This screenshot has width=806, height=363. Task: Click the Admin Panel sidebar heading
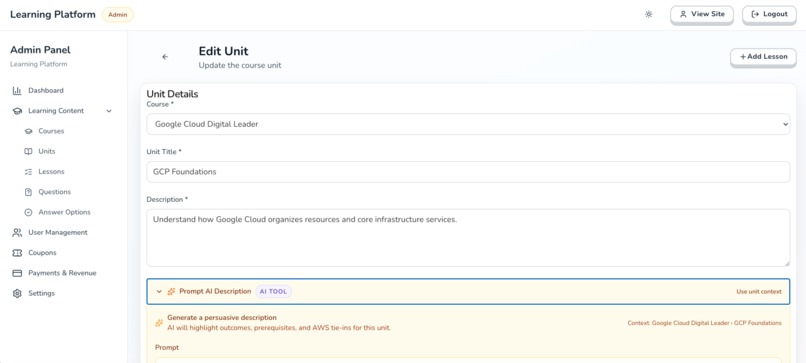pyautogui.click(x=41, y=50)
